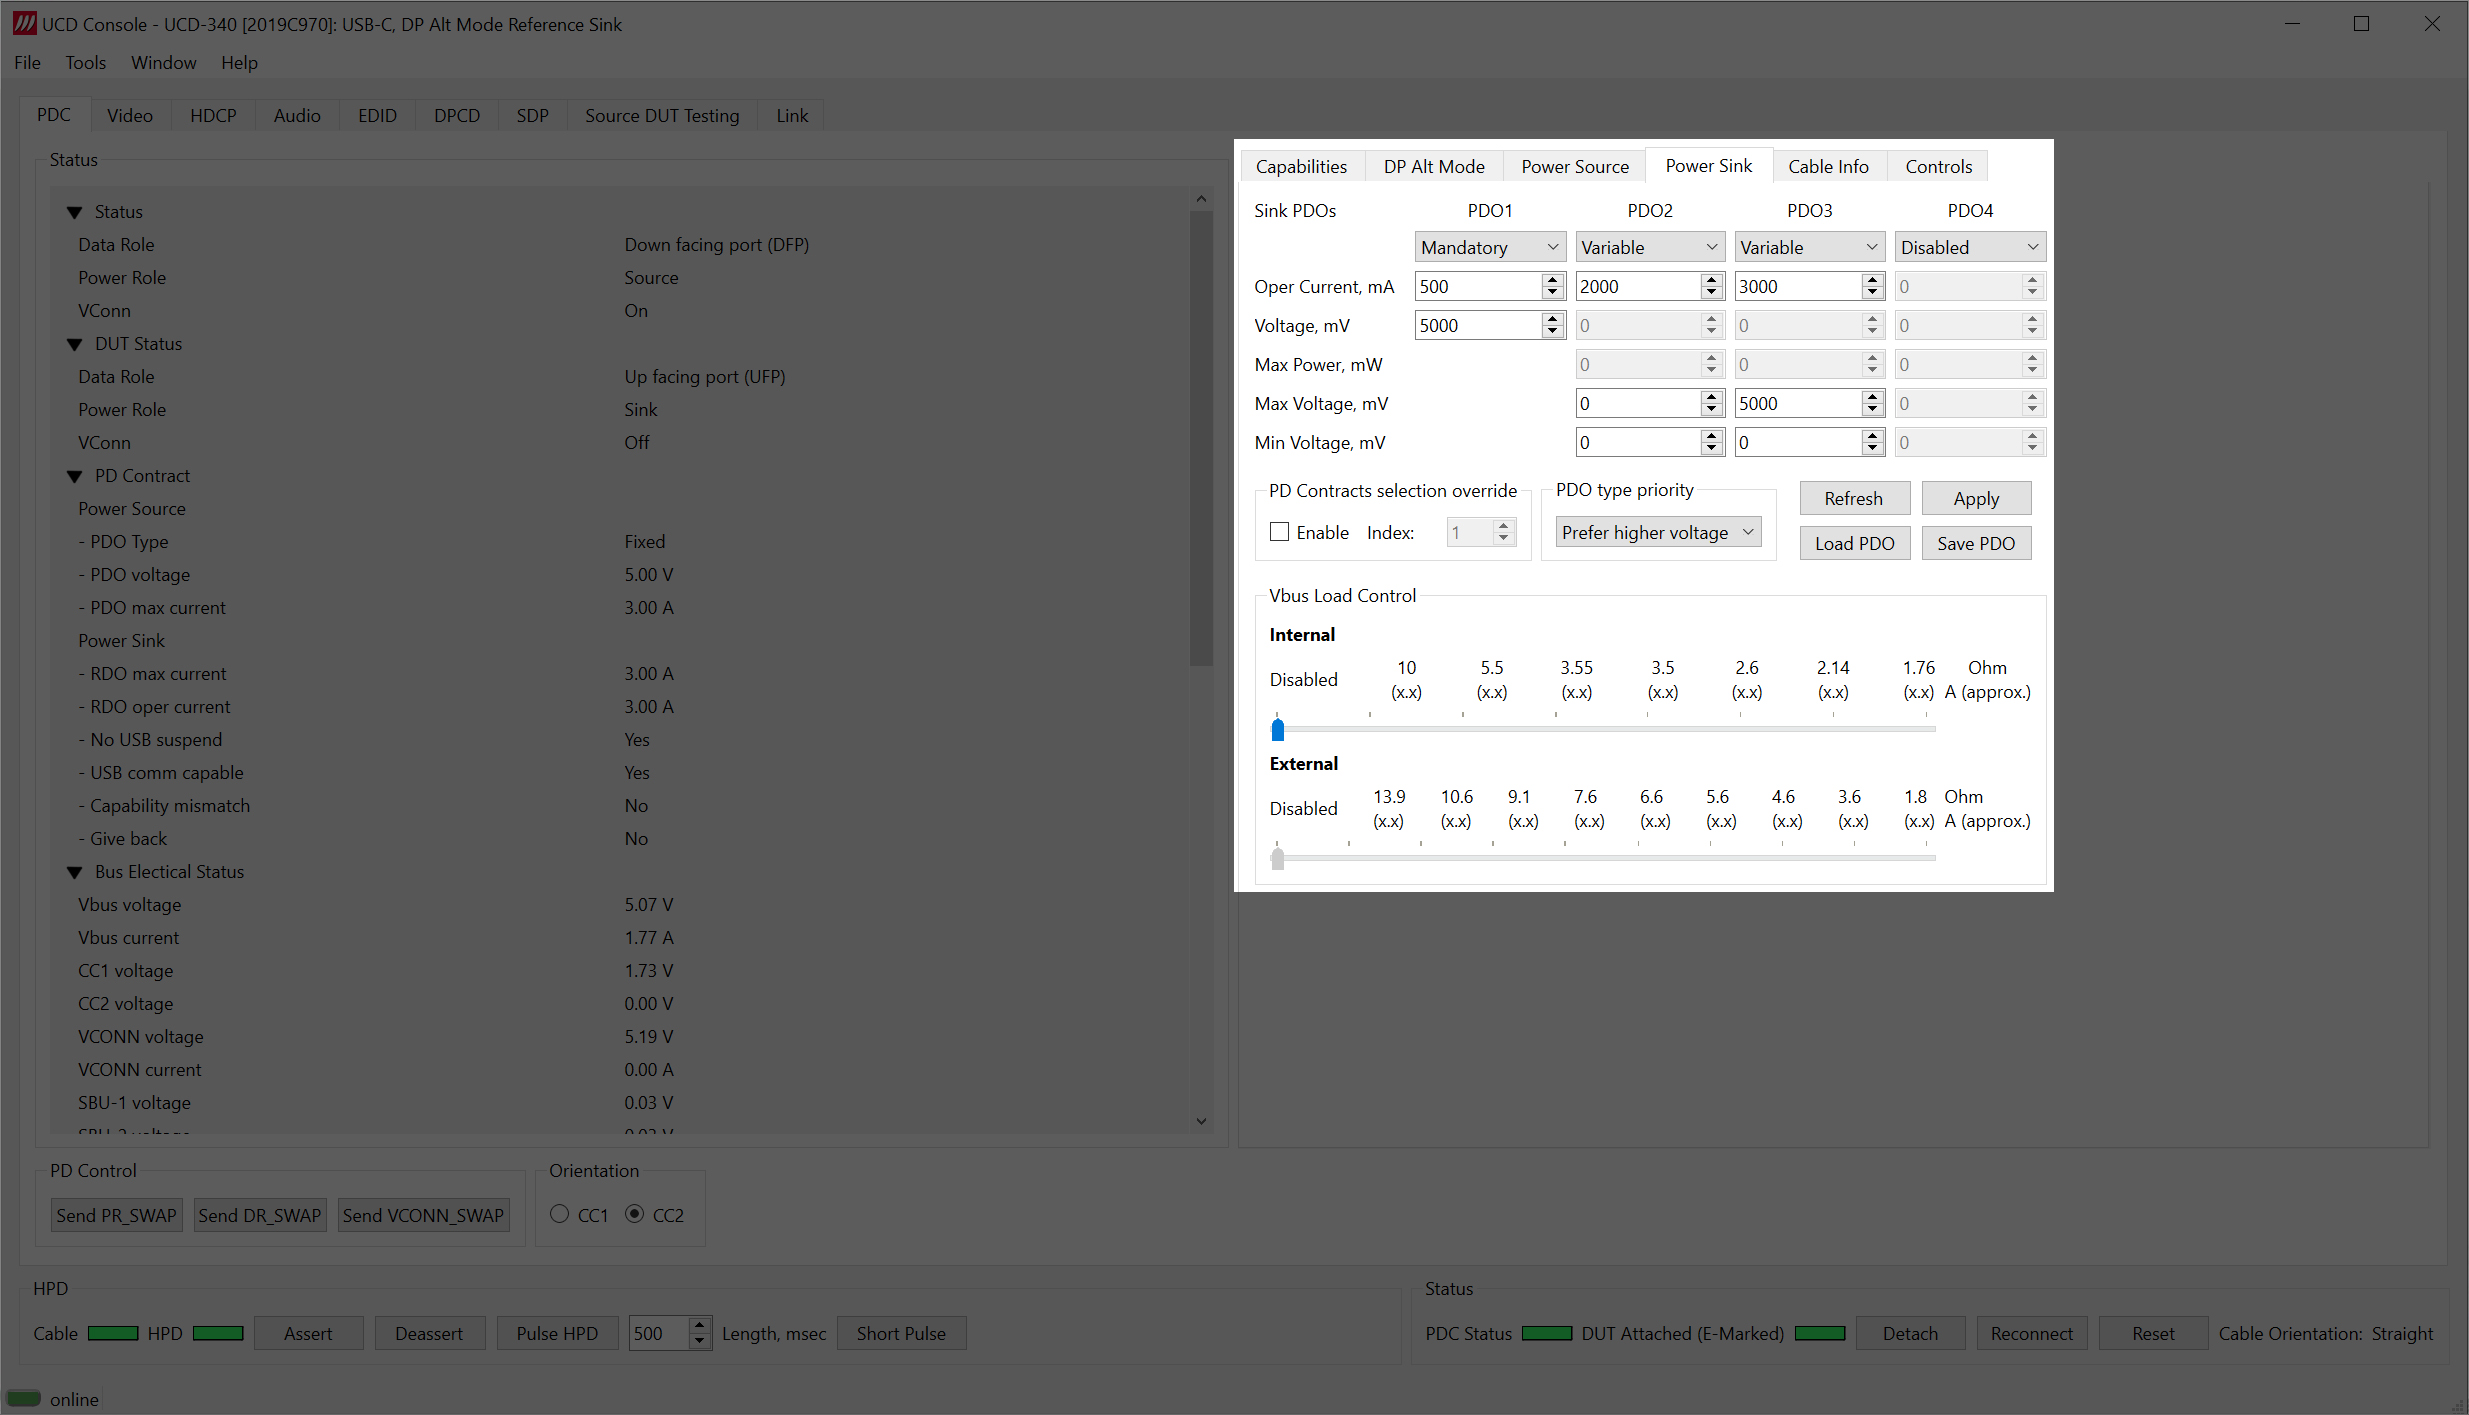Click the Detach button

pyautogui.click(x=1910, y=1333)
